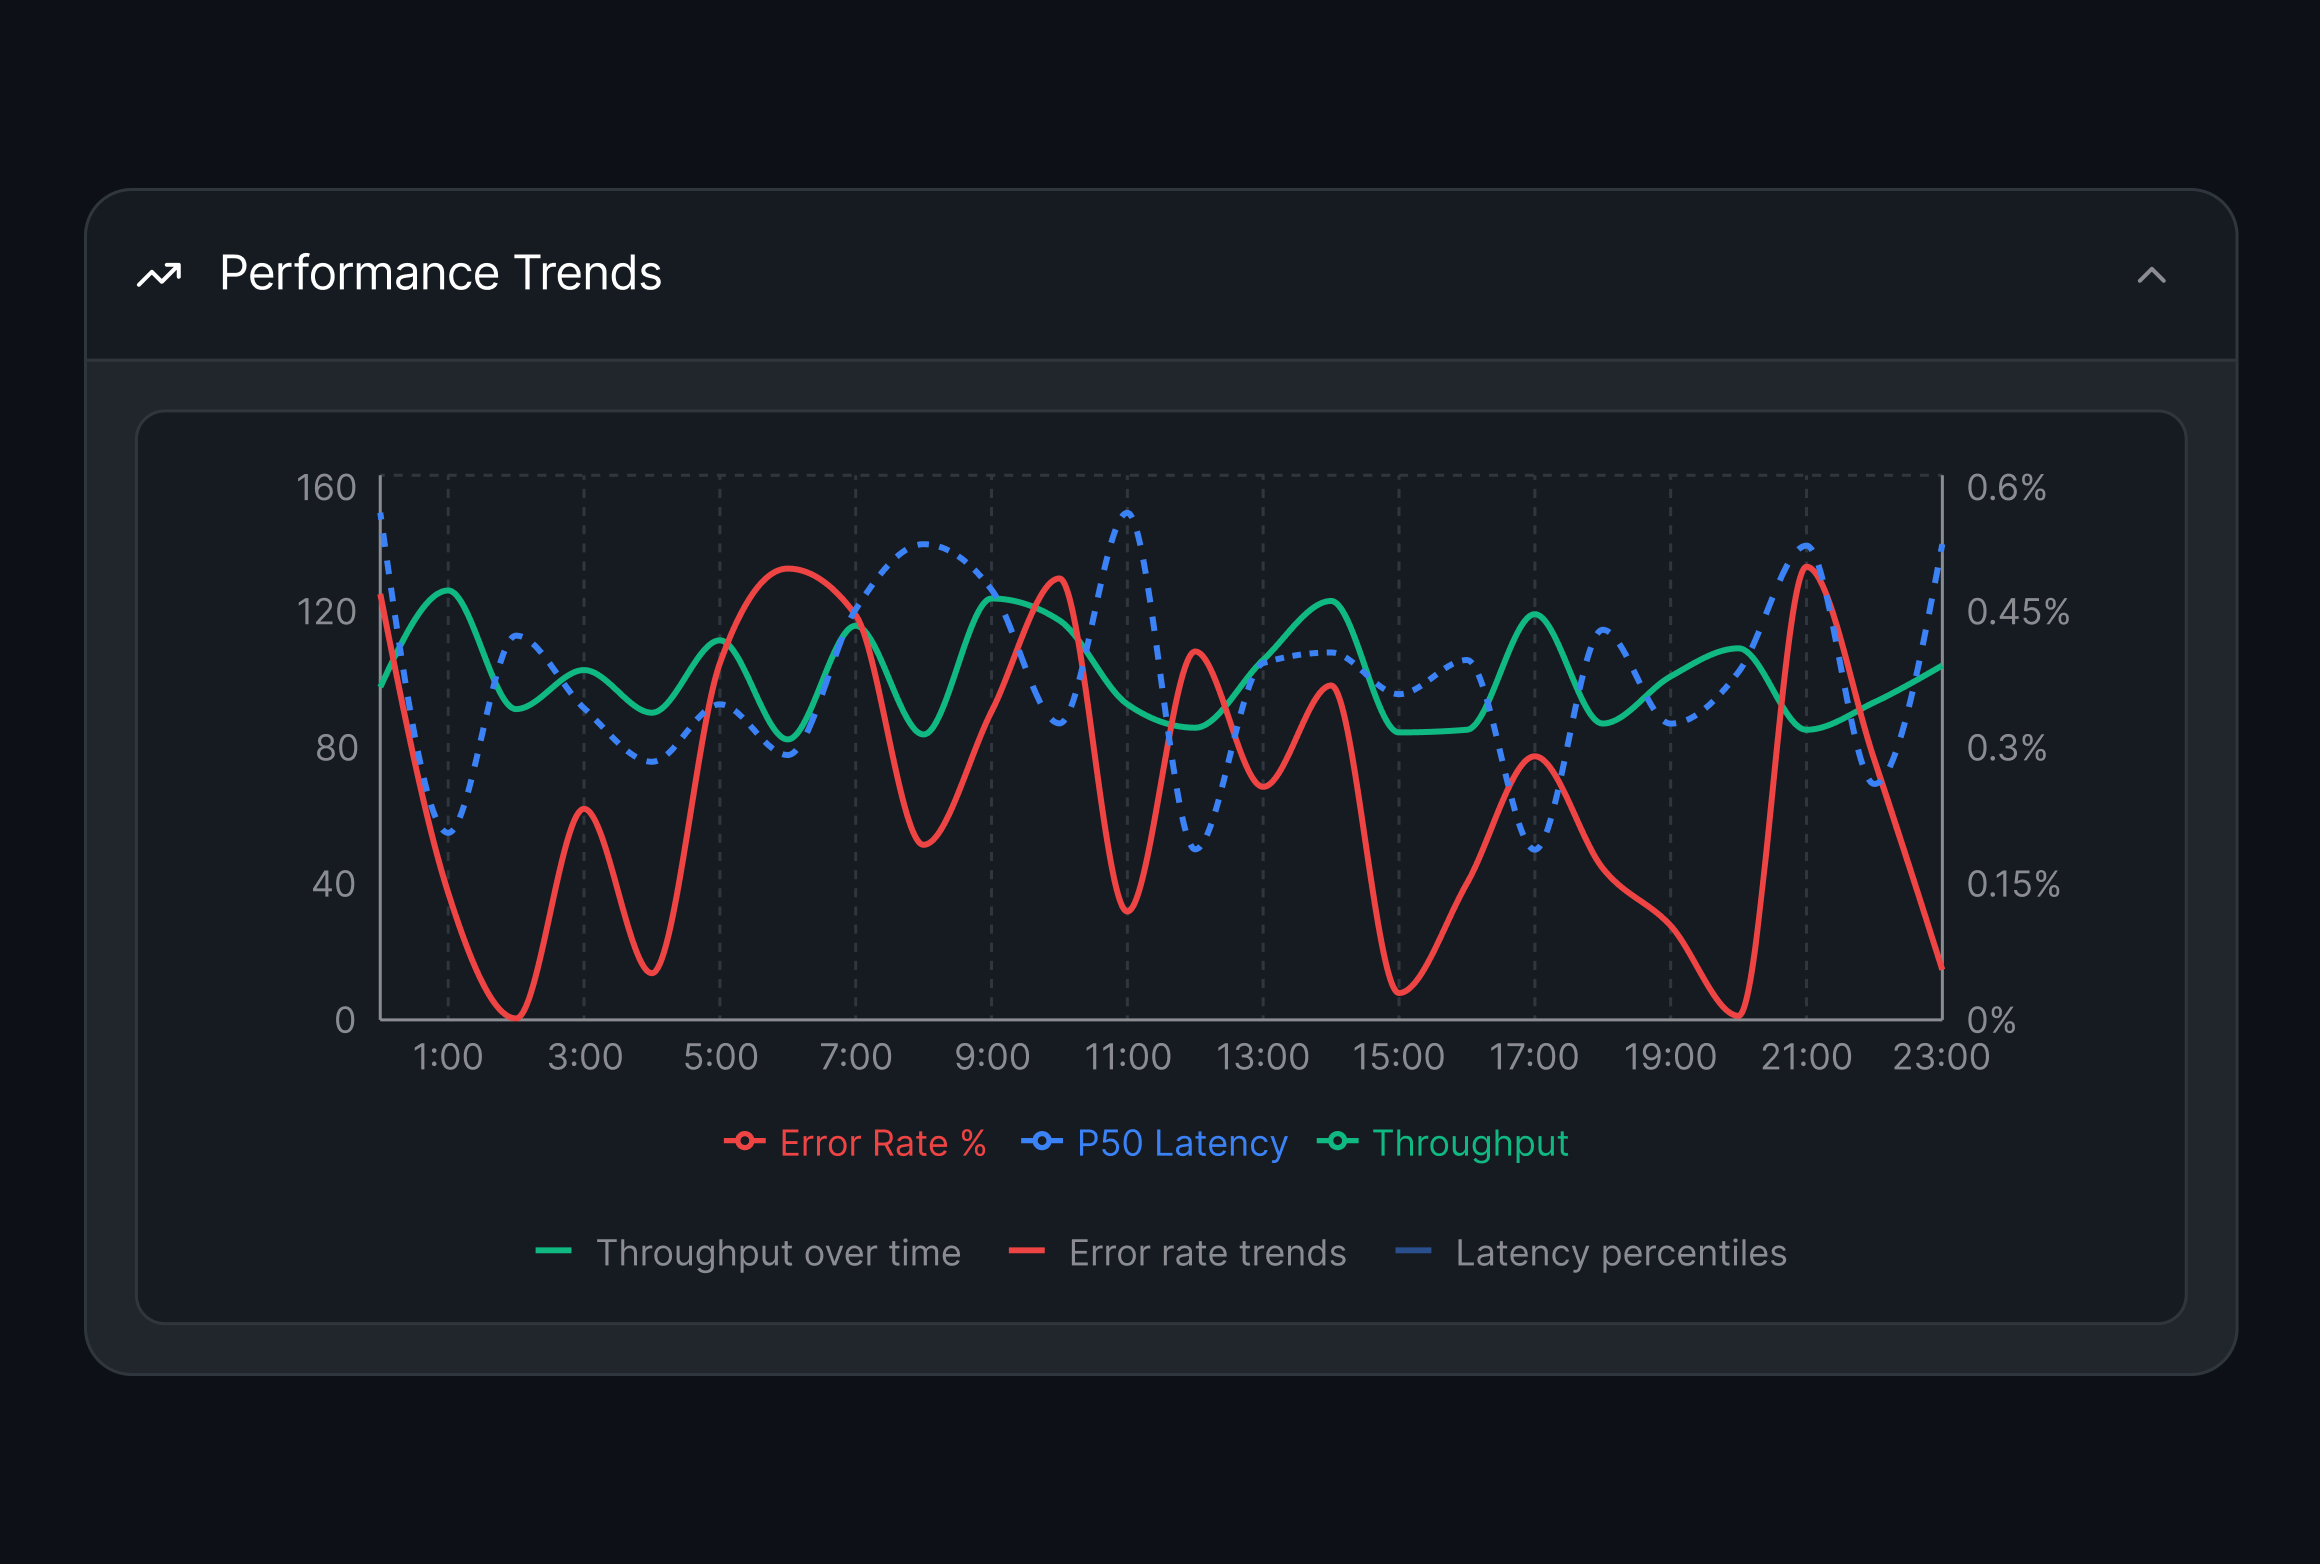
Task: Select the Throughput legend marker icon
Action: pyautogui.click(x=1339, y=1141)
